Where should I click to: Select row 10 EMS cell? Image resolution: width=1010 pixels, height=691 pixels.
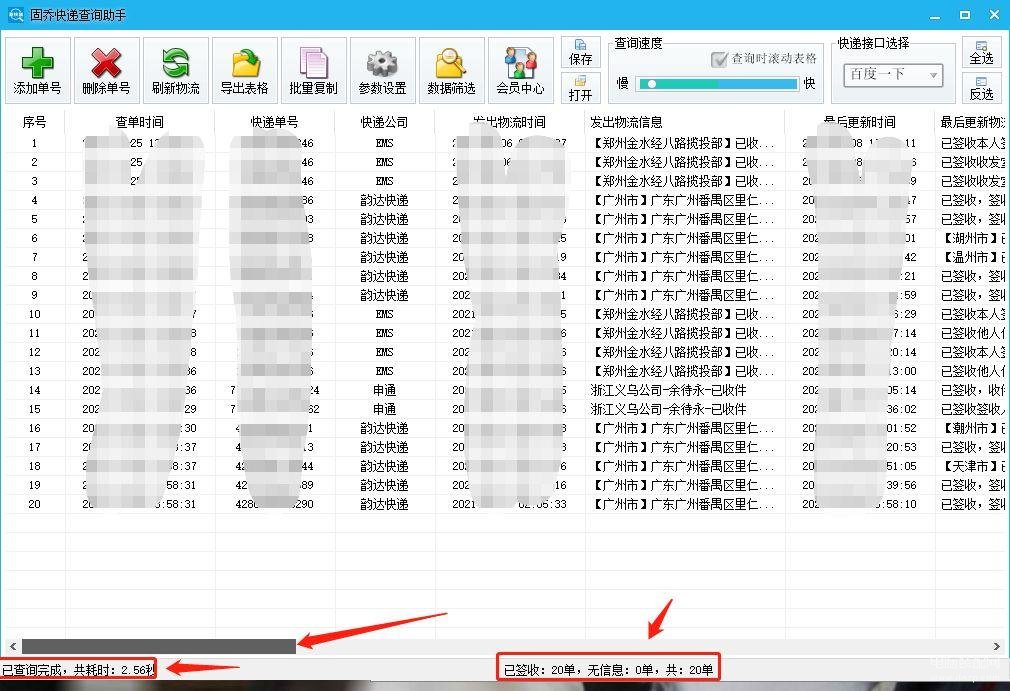(385, 314)
